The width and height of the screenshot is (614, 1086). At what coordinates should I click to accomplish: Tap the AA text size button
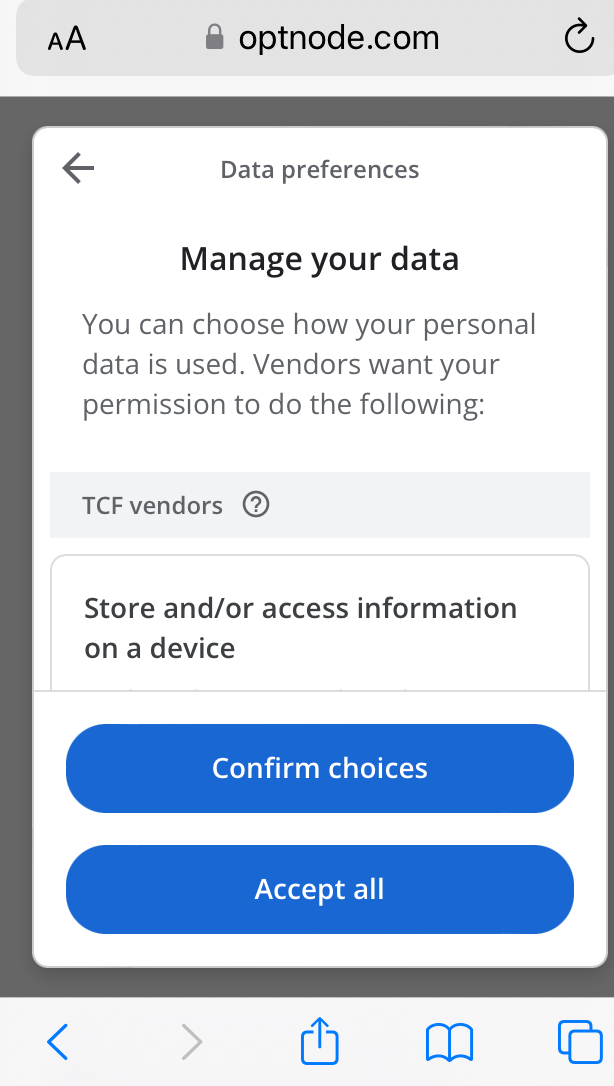tap(66, 39)
